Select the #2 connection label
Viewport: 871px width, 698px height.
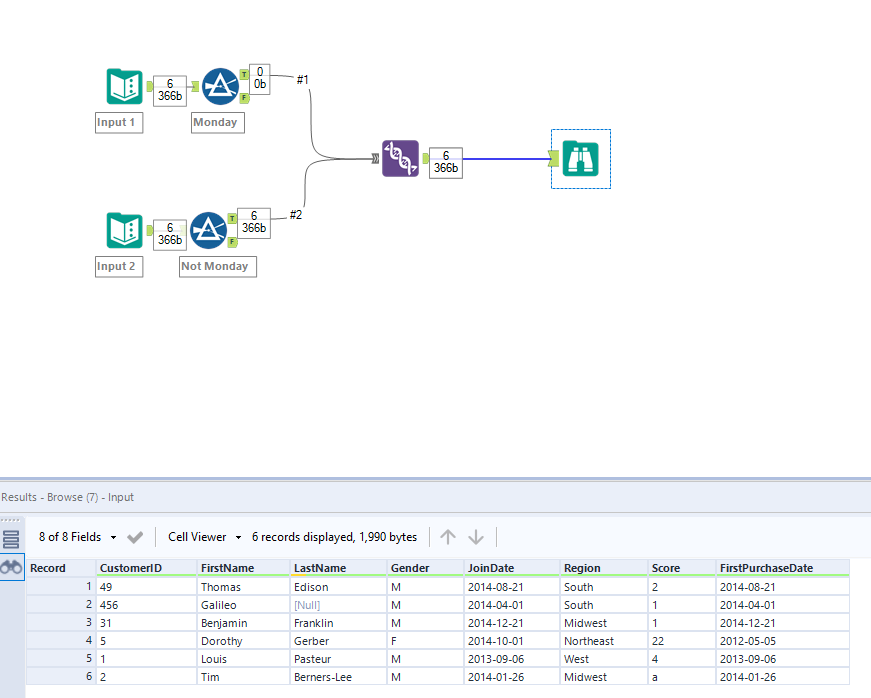(x=296, y=215)
